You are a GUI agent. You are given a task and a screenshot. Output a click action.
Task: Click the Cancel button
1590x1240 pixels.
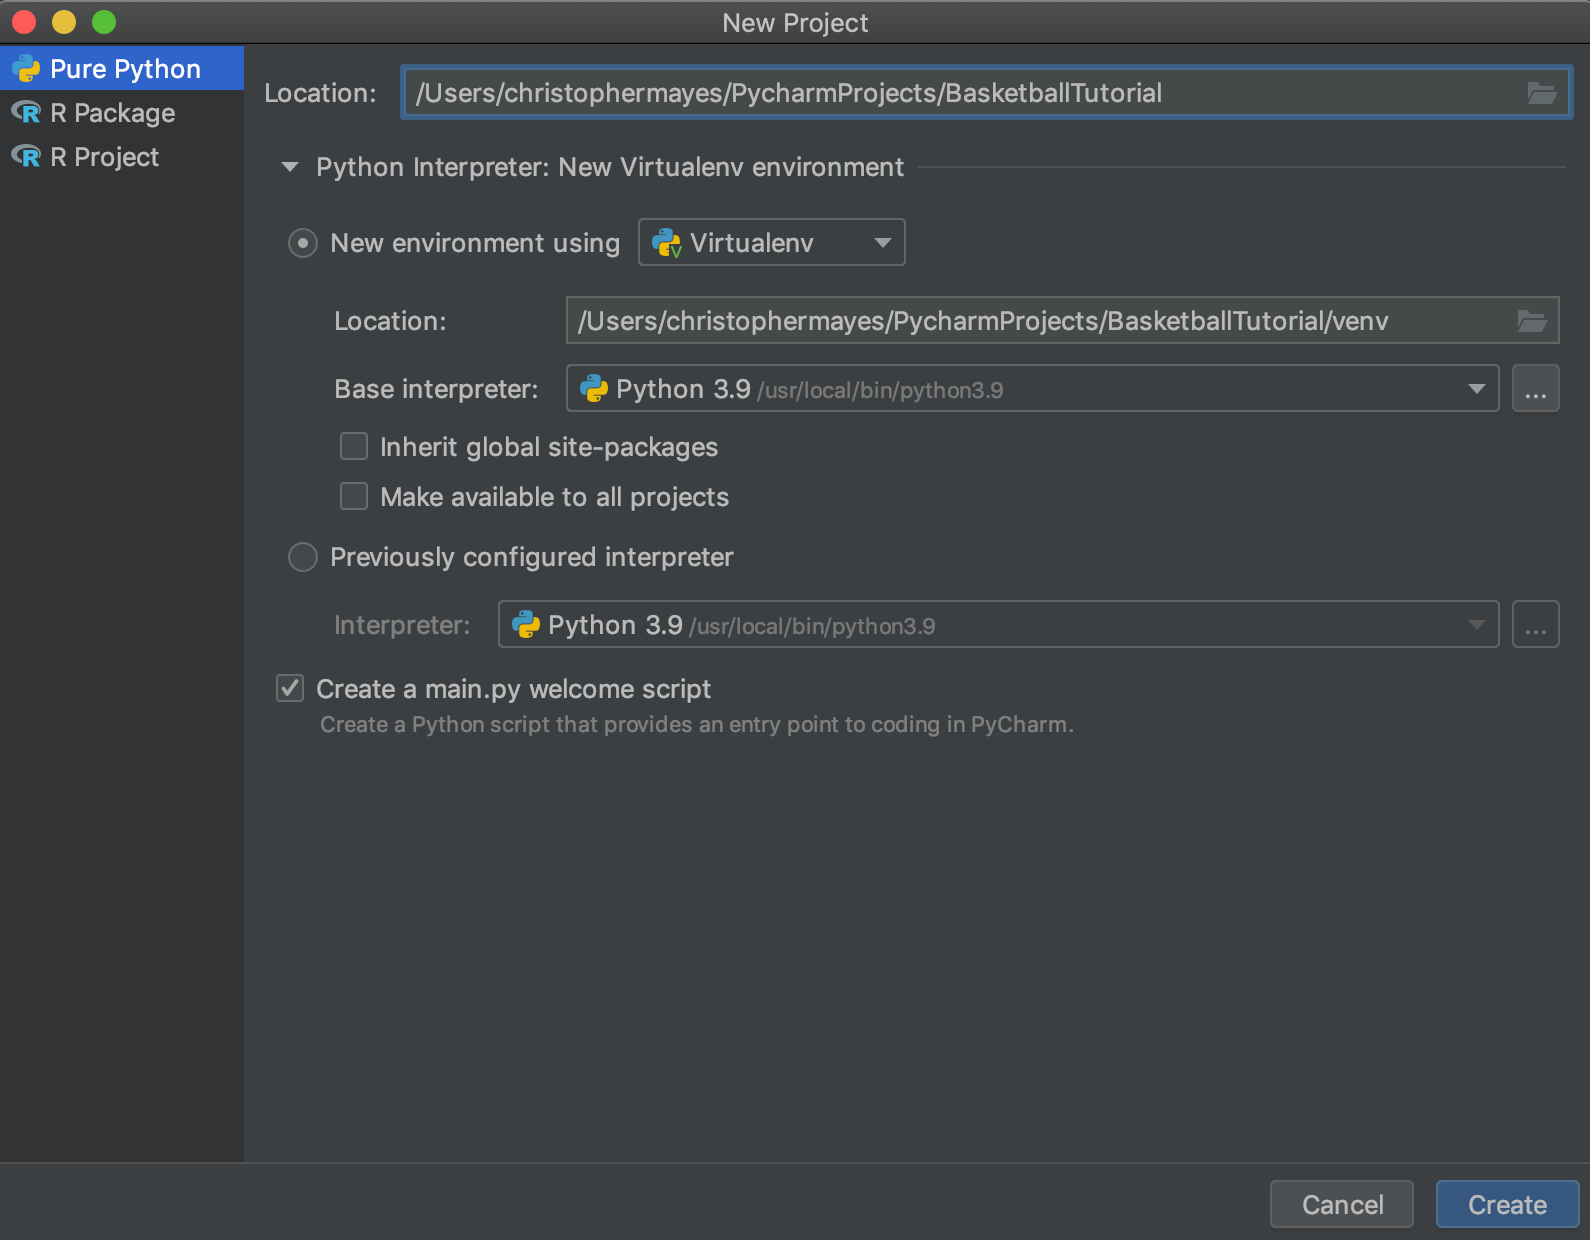[1341, 1204]
